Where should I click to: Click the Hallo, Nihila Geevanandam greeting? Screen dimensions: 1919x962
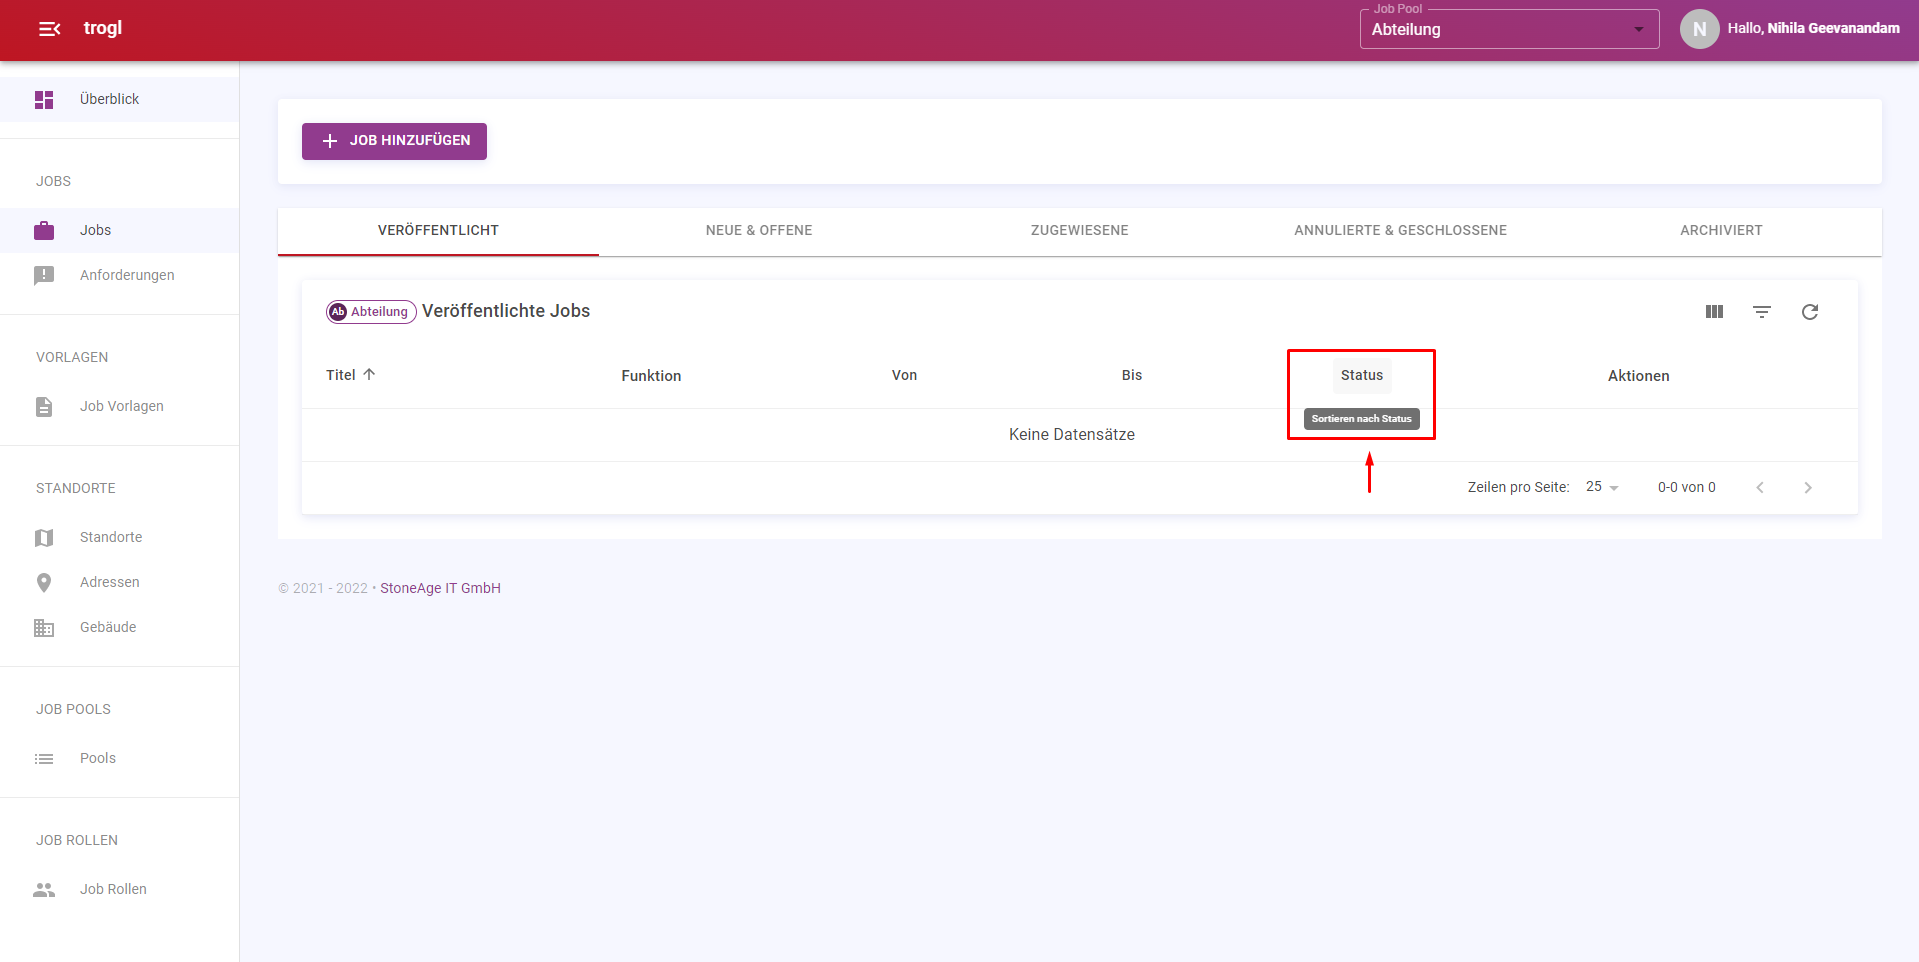pos(1813,28)
